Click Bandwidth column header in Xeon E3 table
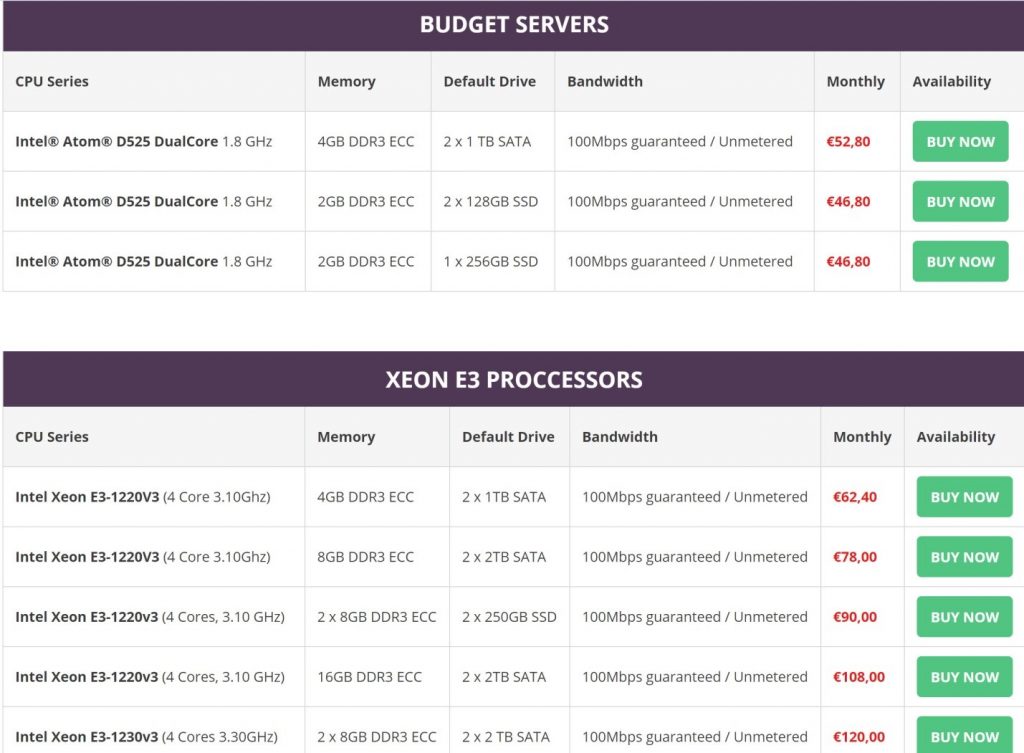The width and height of the screenshot is (1024, 753). (x=620, y=437)
